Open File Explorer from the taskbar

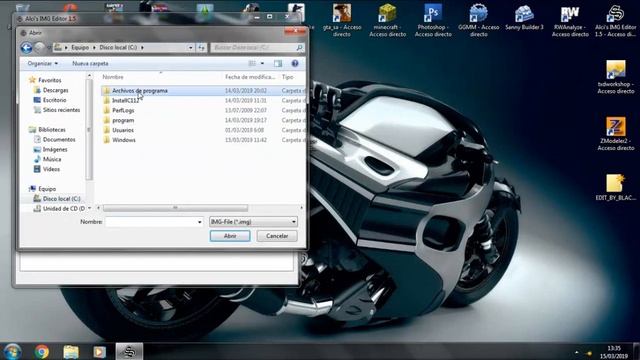[x=71, y=351]
